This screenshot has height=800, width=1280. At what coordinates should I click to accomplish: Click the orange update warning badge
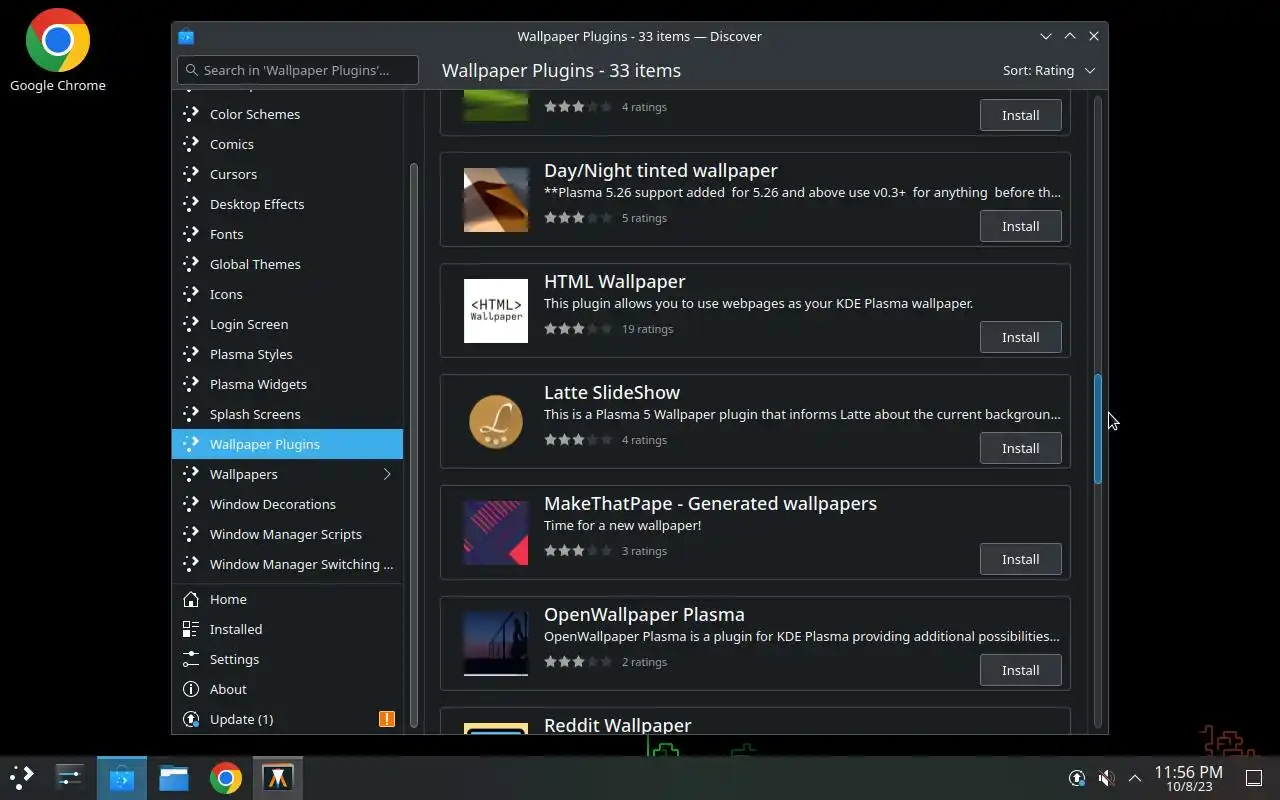tap(387, 719)
